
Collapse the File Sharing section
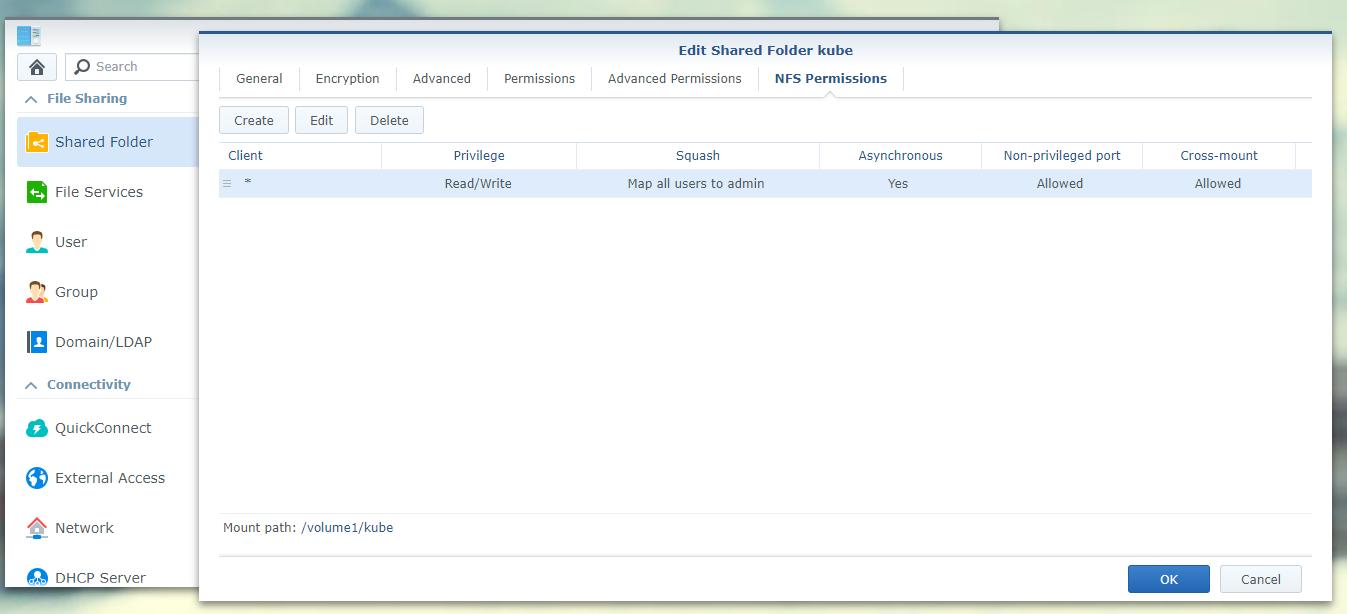[x=31, y=99]
